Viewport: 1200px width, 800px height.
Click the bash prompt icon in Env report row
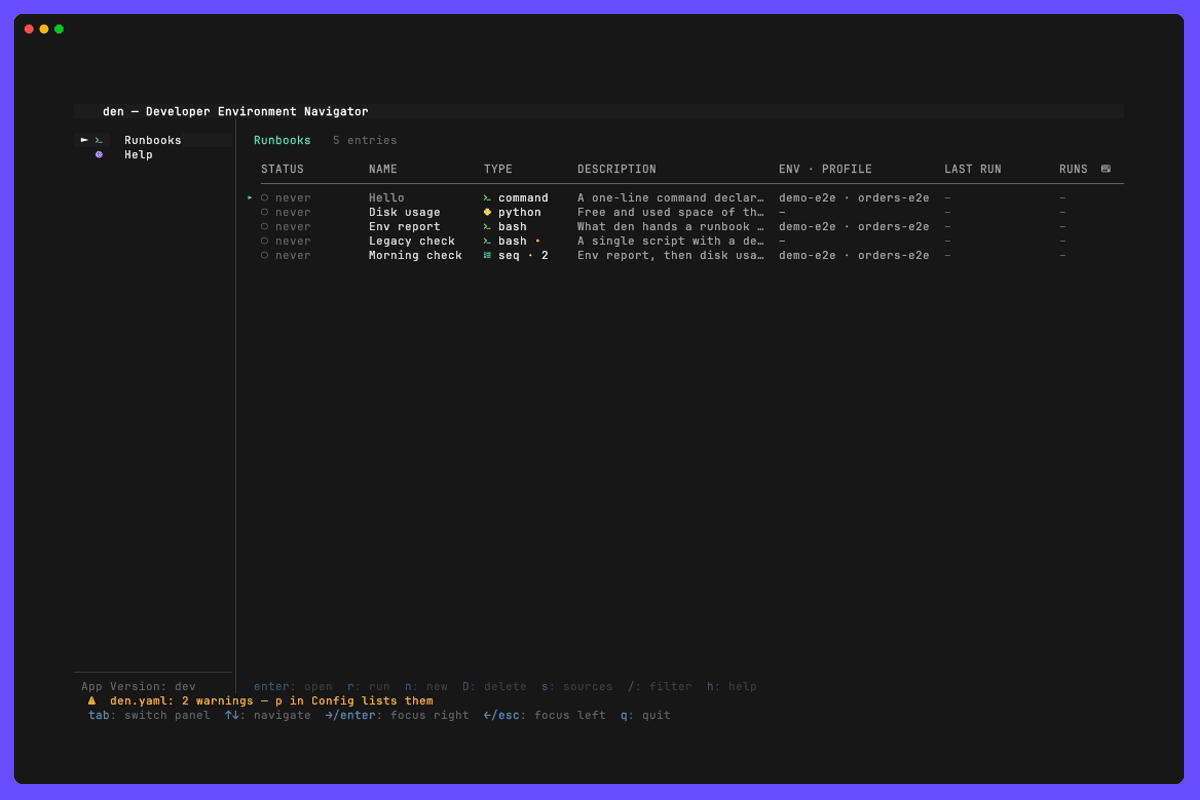click(x=487, y=227)
